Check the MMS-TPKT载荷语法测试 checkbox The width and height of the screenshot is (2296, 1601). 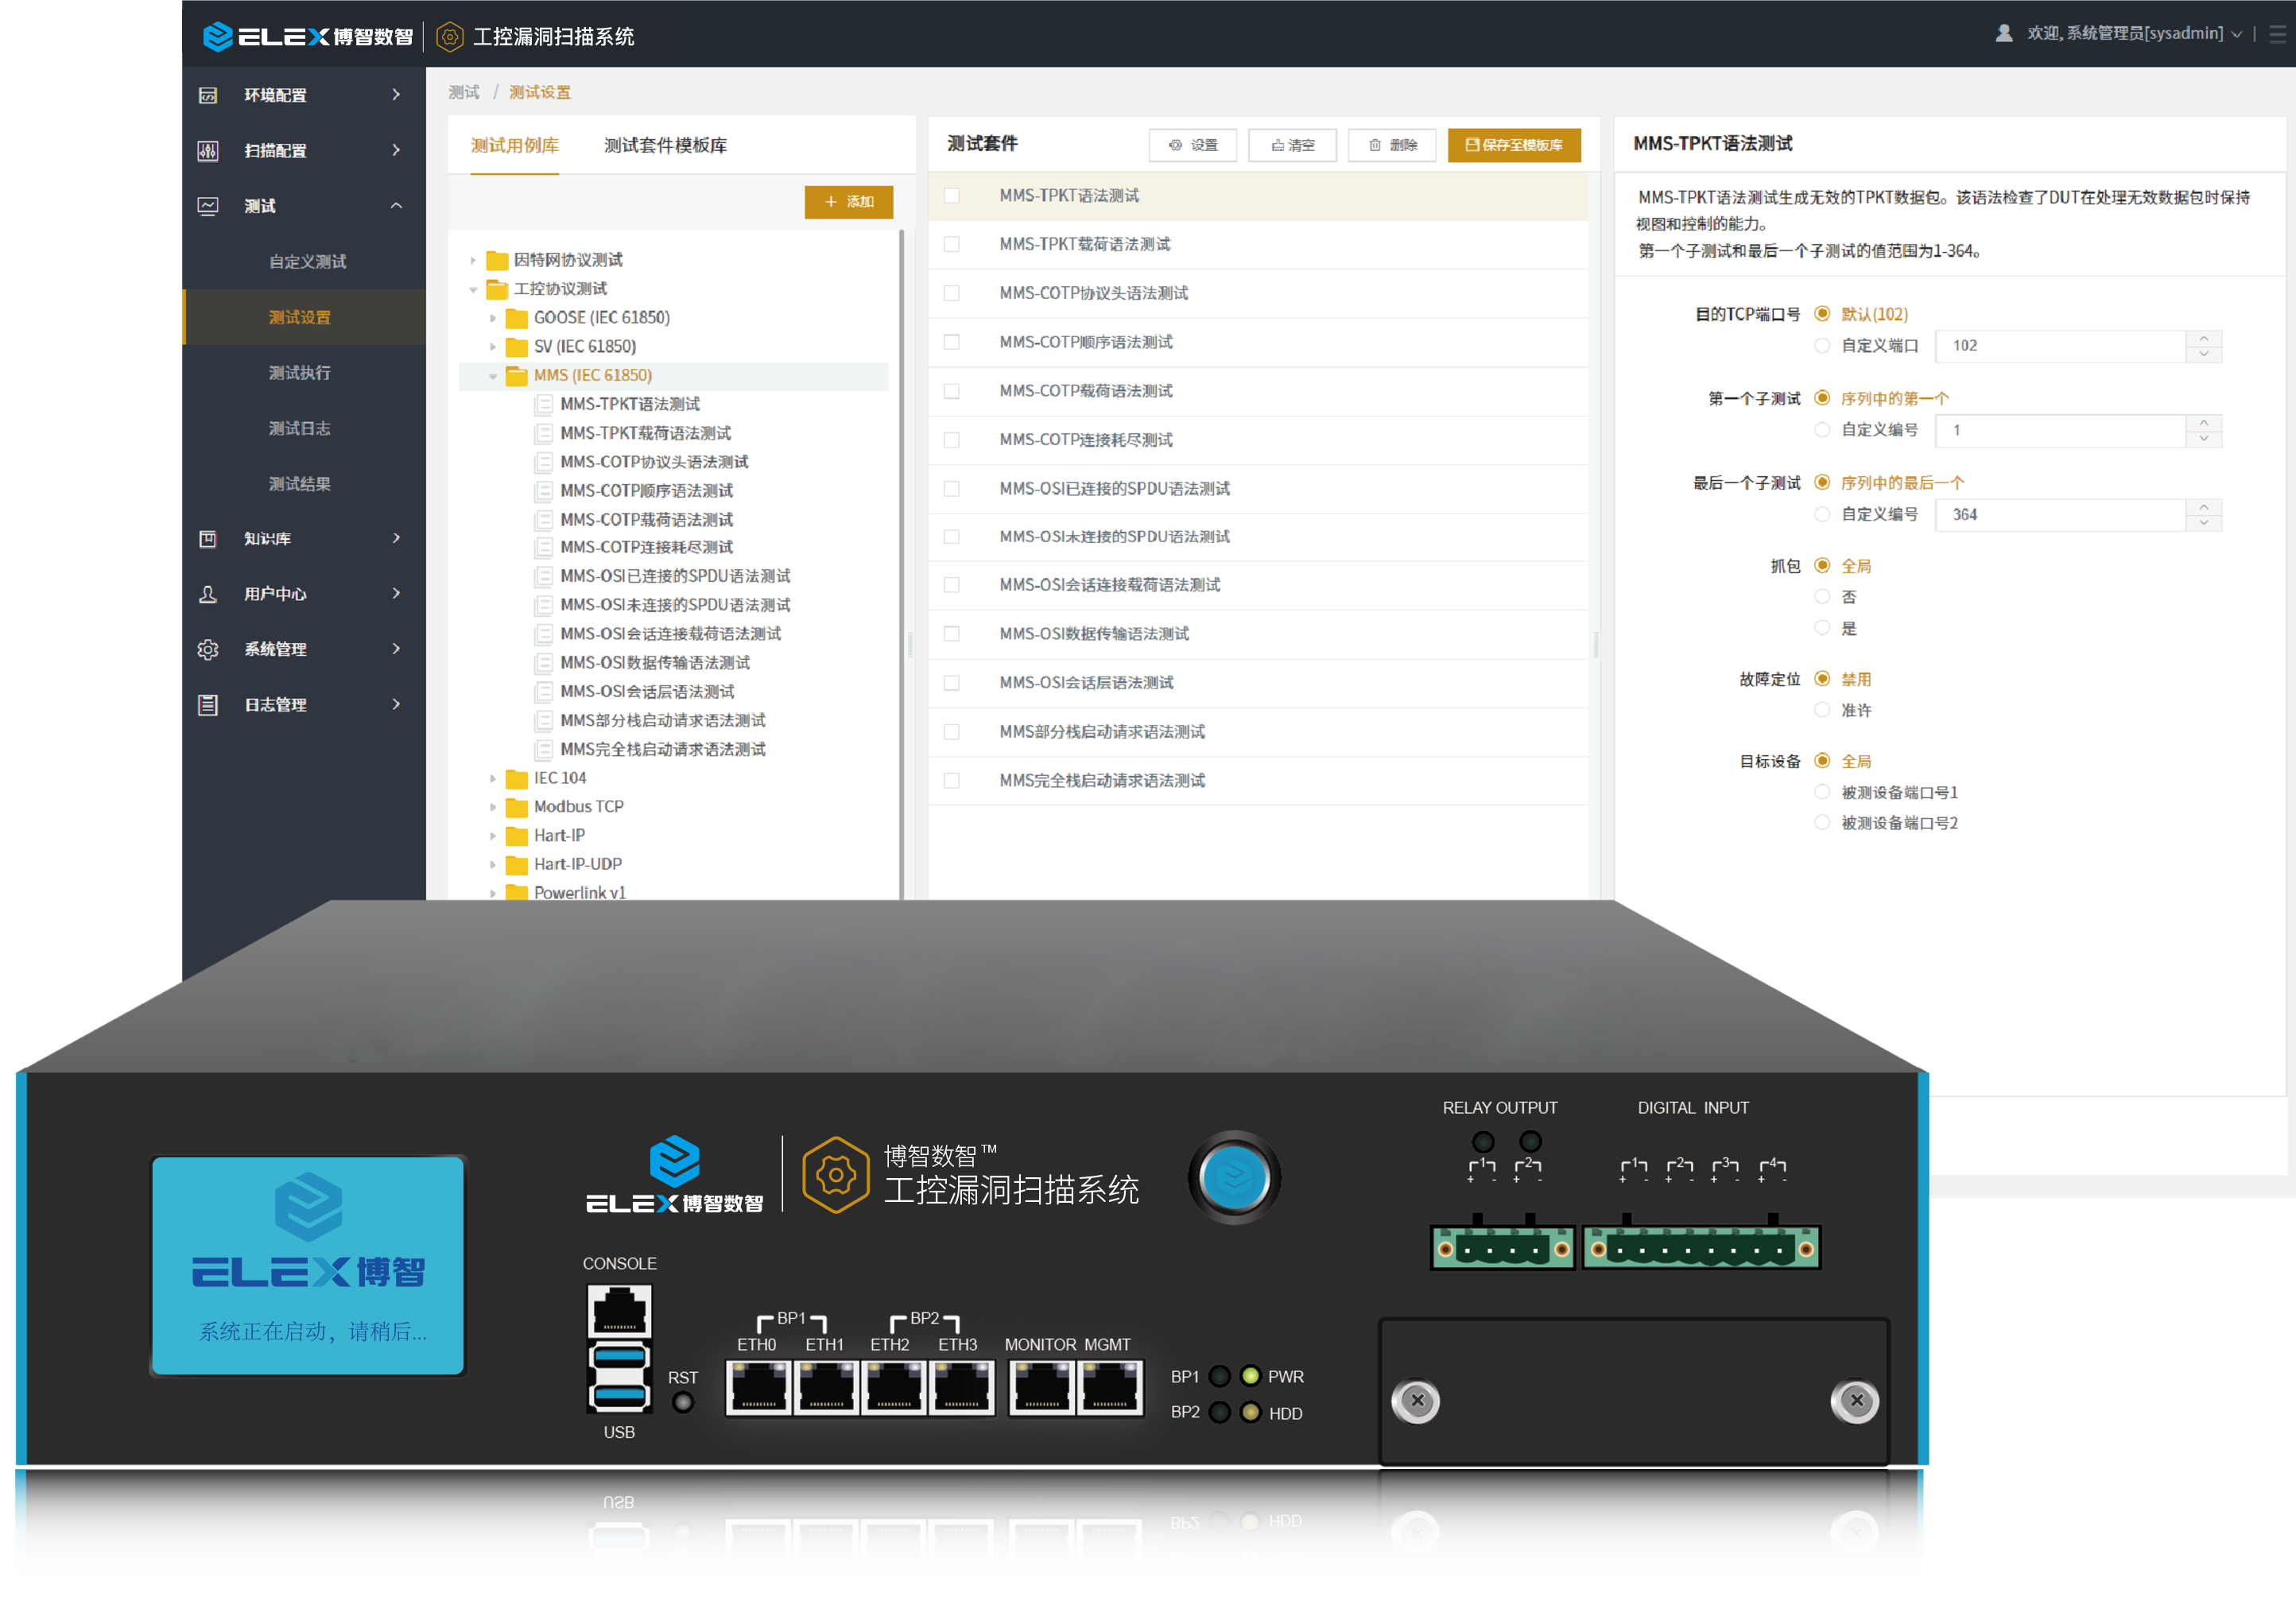point(952,245)
